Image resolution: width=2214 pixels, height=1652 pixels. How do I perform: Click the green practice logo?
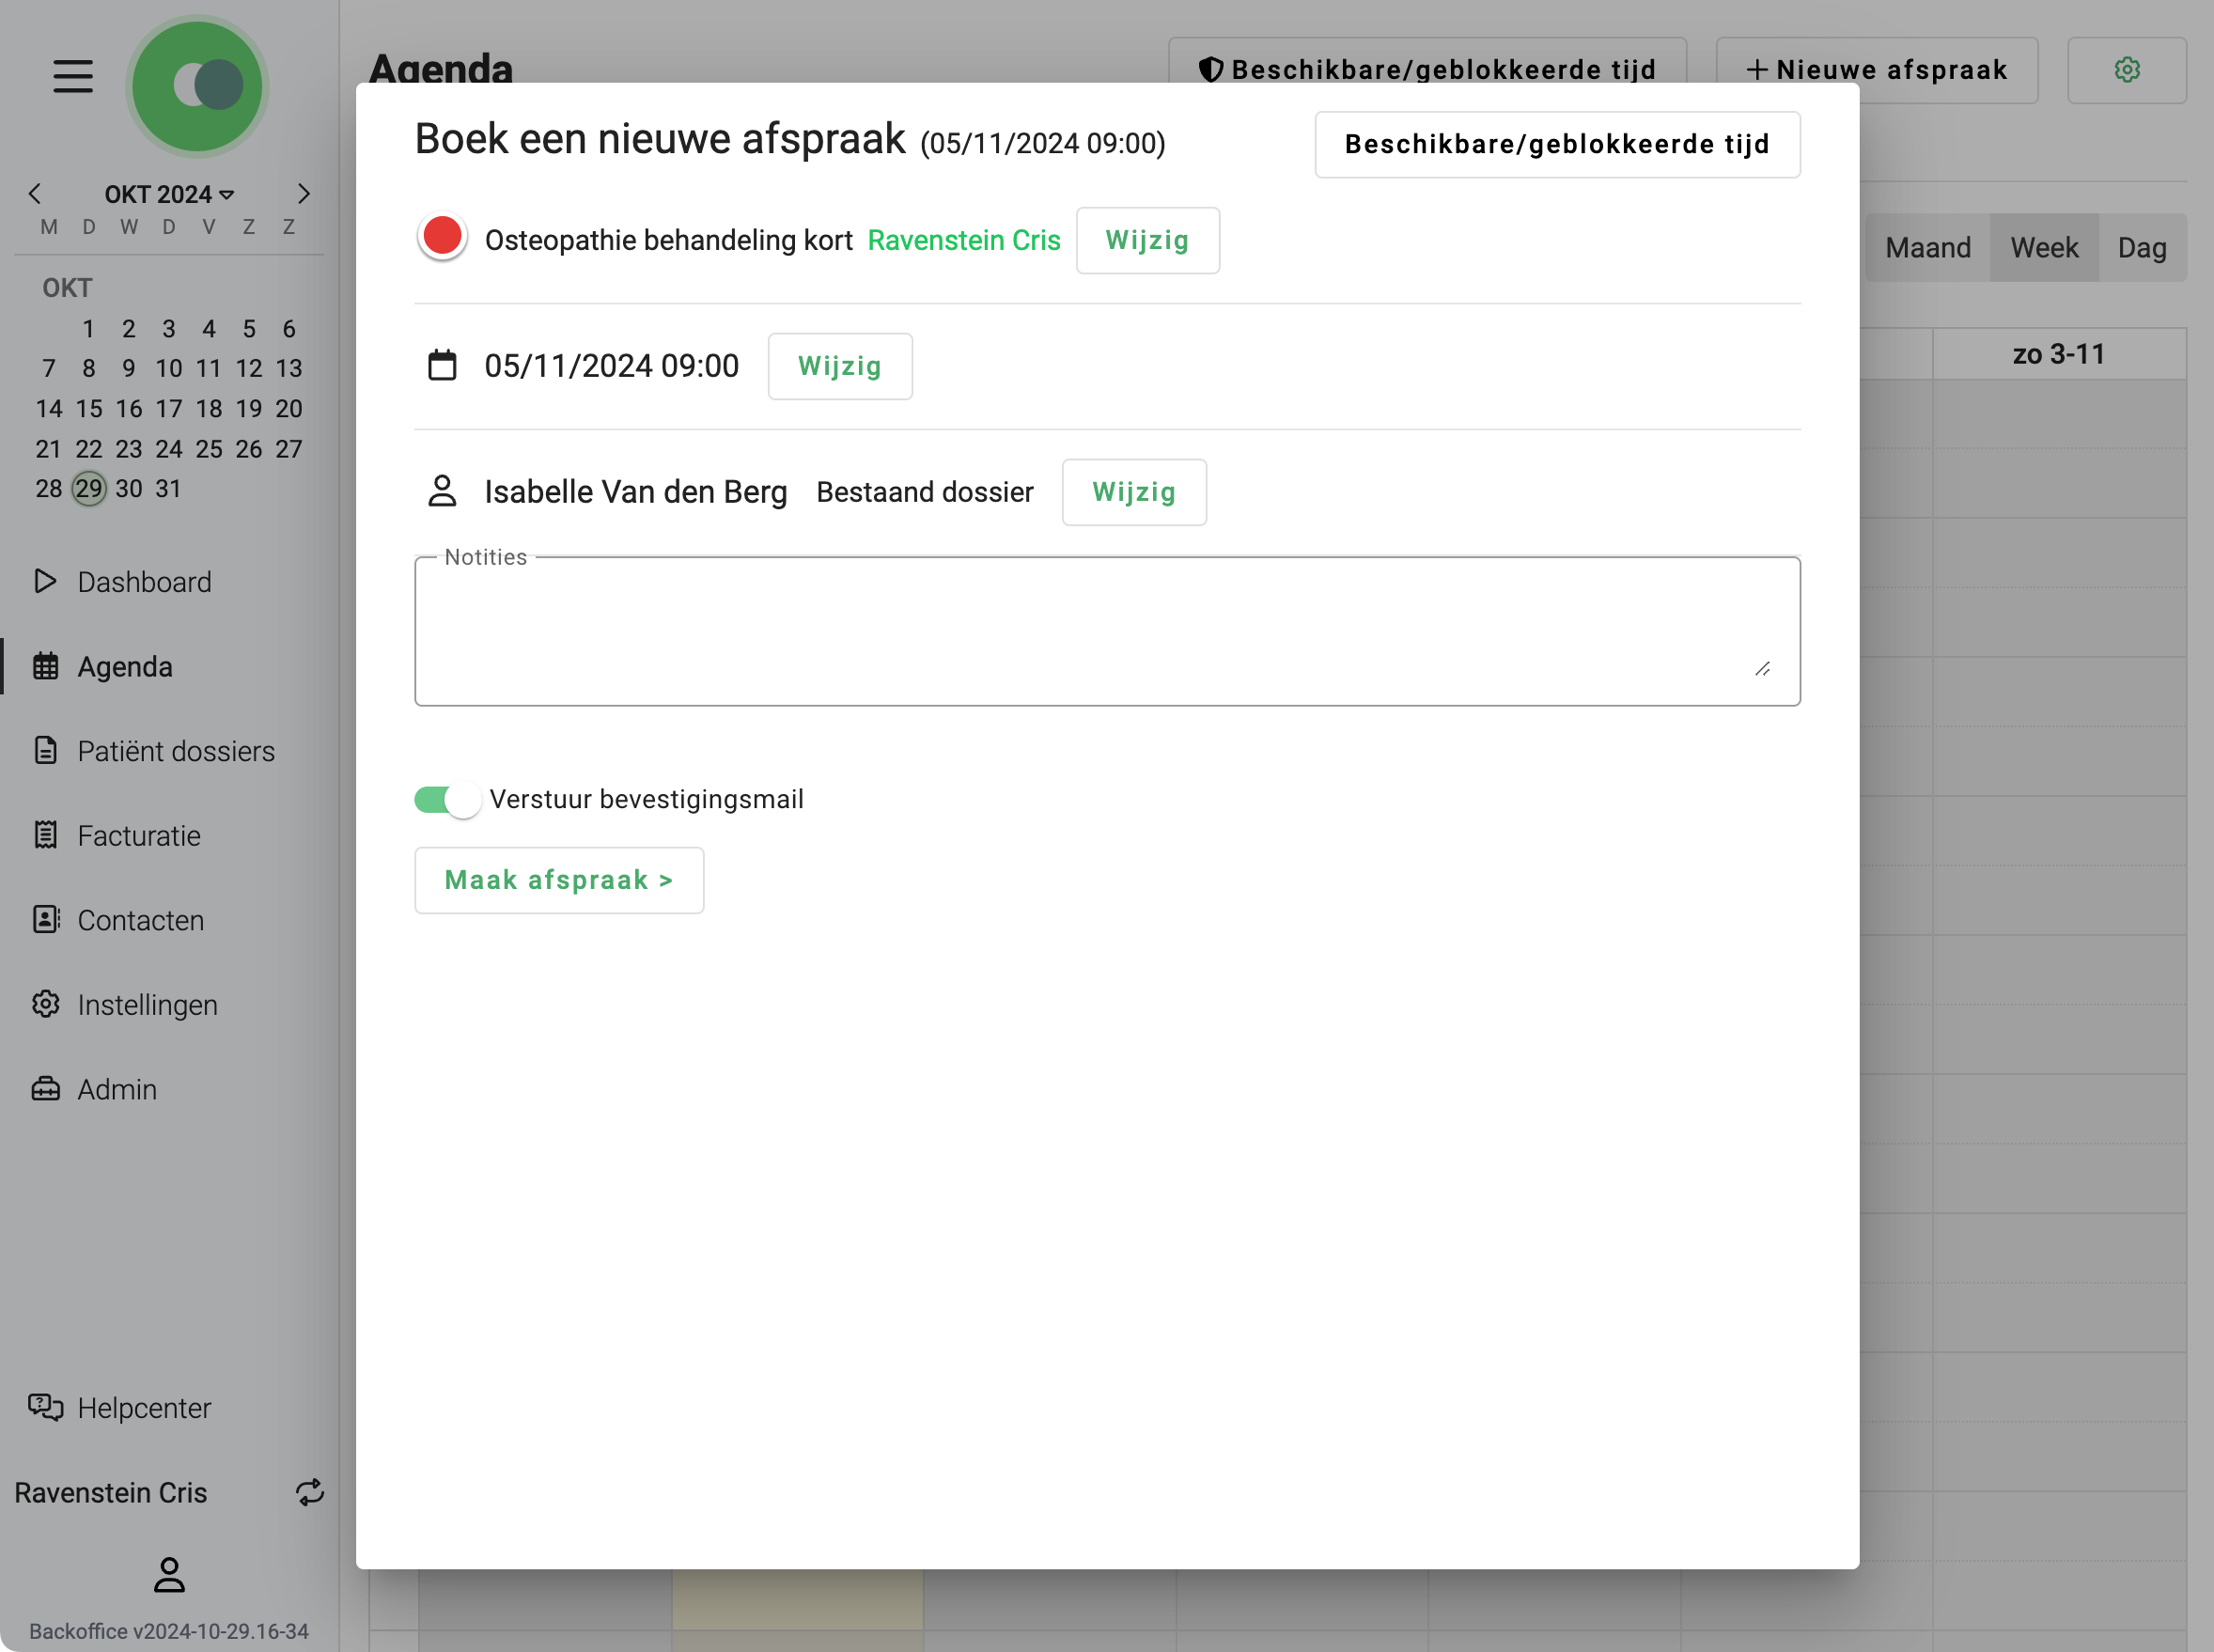pyautogui.click(x=198, y=86)
